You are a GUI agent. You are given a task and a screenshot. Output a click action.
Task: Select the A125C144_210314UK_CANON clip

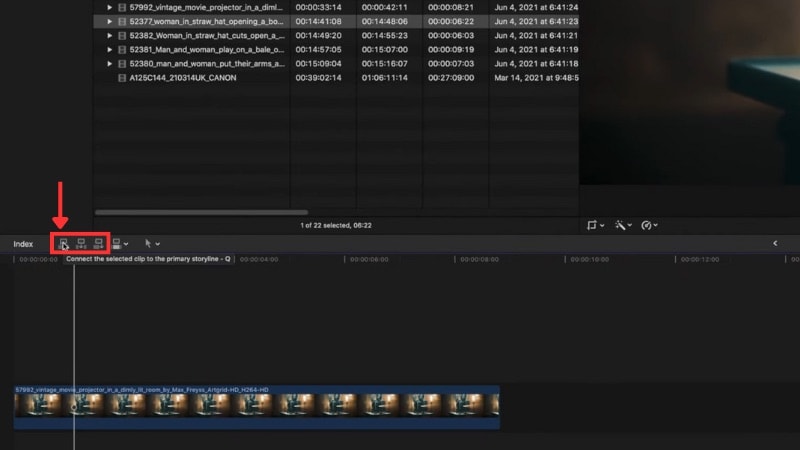183,78
